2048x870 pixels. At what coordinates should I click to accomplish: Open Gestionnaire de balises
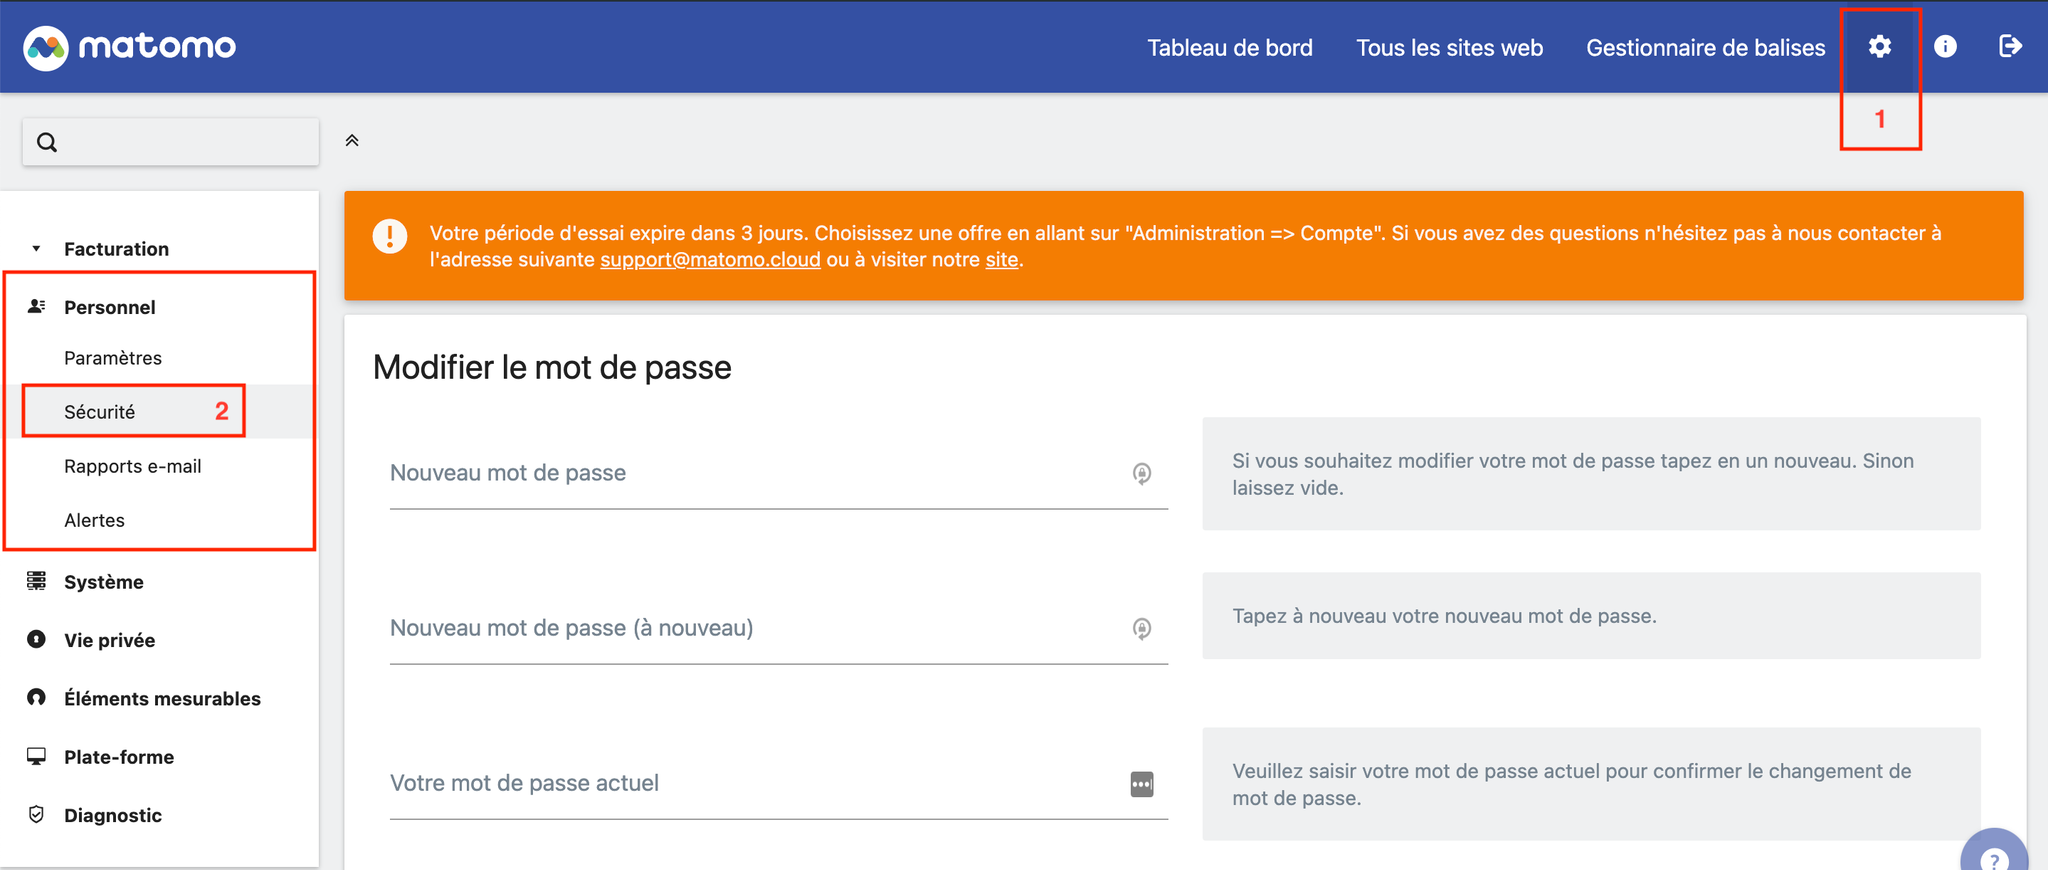click(x=1705, y=47)
